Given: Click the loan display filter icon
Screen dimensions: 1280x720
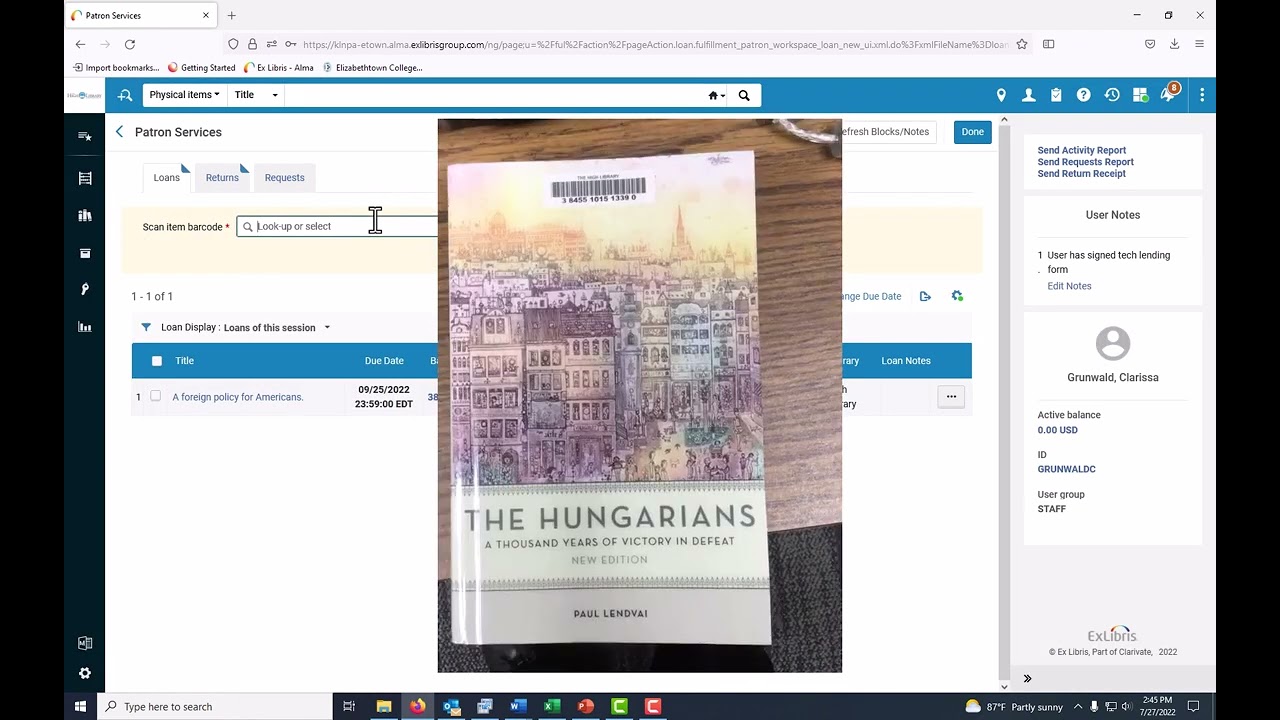Looking at the screenshot, I should coord(146,327).
